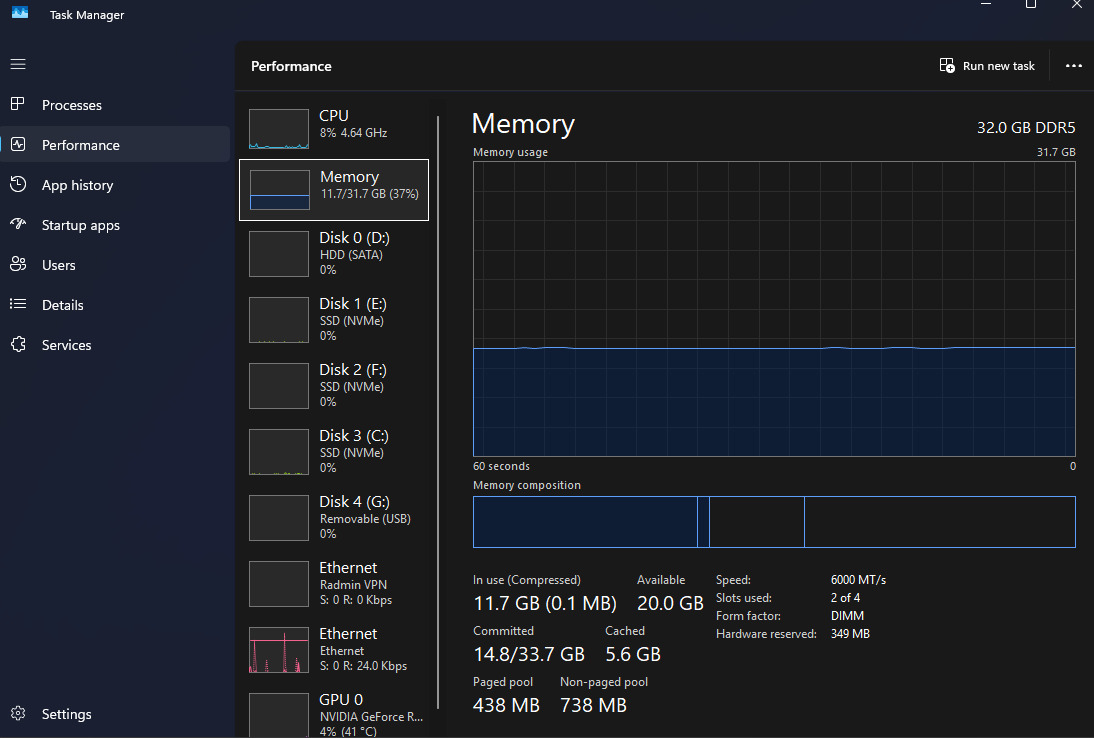Open the three-dot more options menu
1094x738 pixels.
click(1074, 66)
